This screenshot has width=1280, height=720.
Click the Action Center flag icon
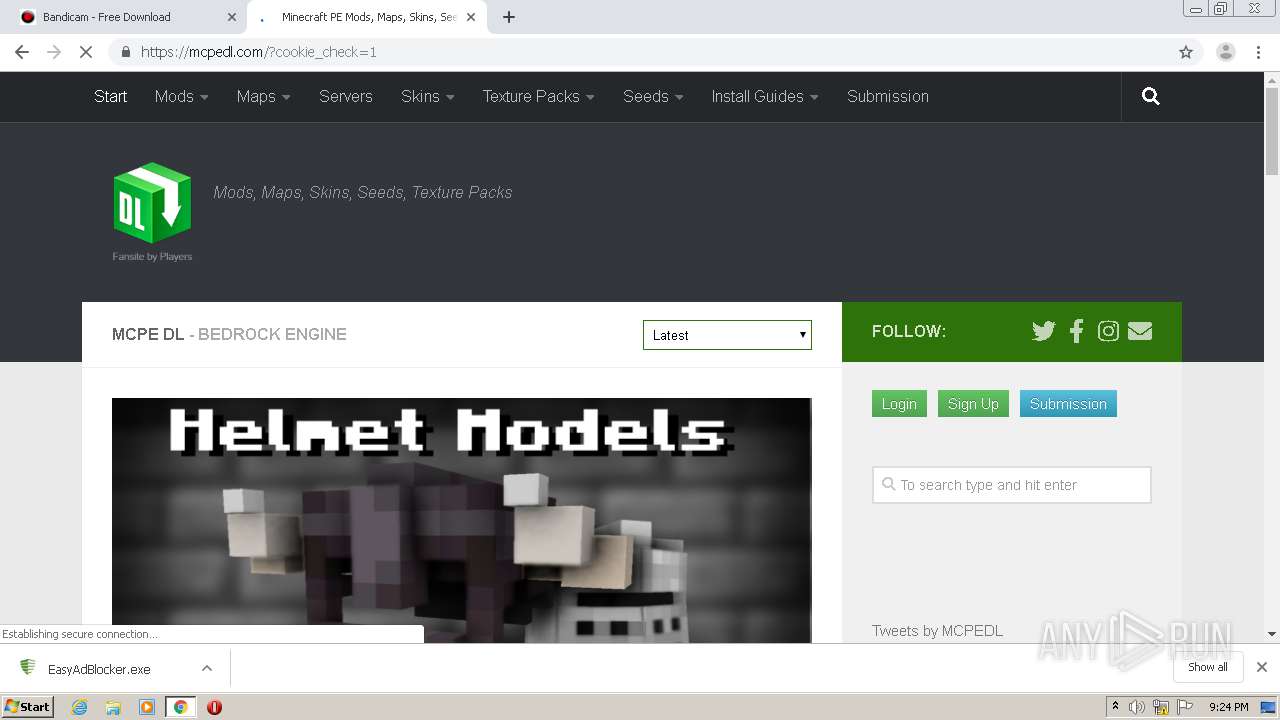pyautogui.click(x=1185, y=707)
